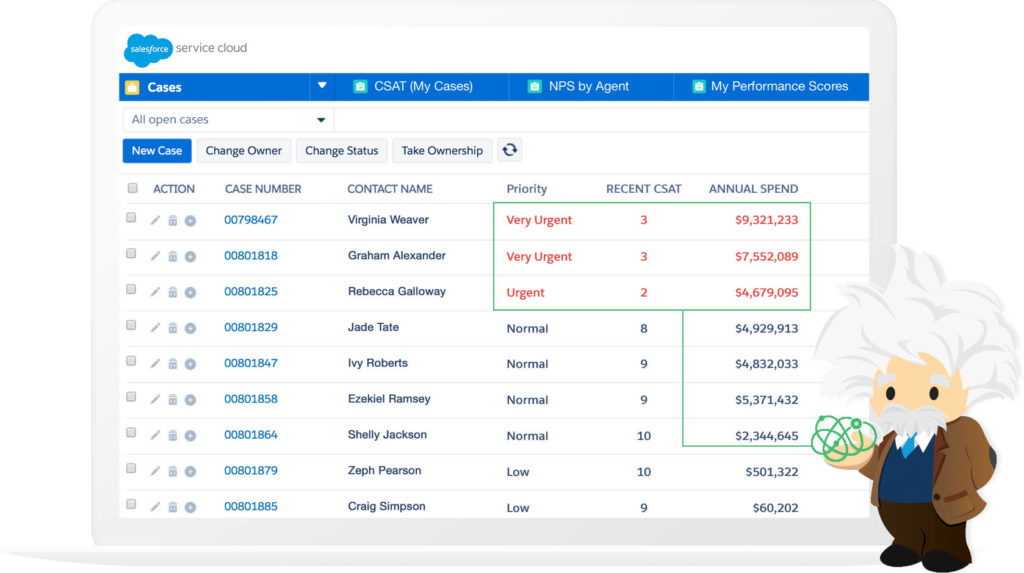Screen dimensions: 1024x573
Task: Check the box for Graham Alexander's case
Action: tap(131, 254)
